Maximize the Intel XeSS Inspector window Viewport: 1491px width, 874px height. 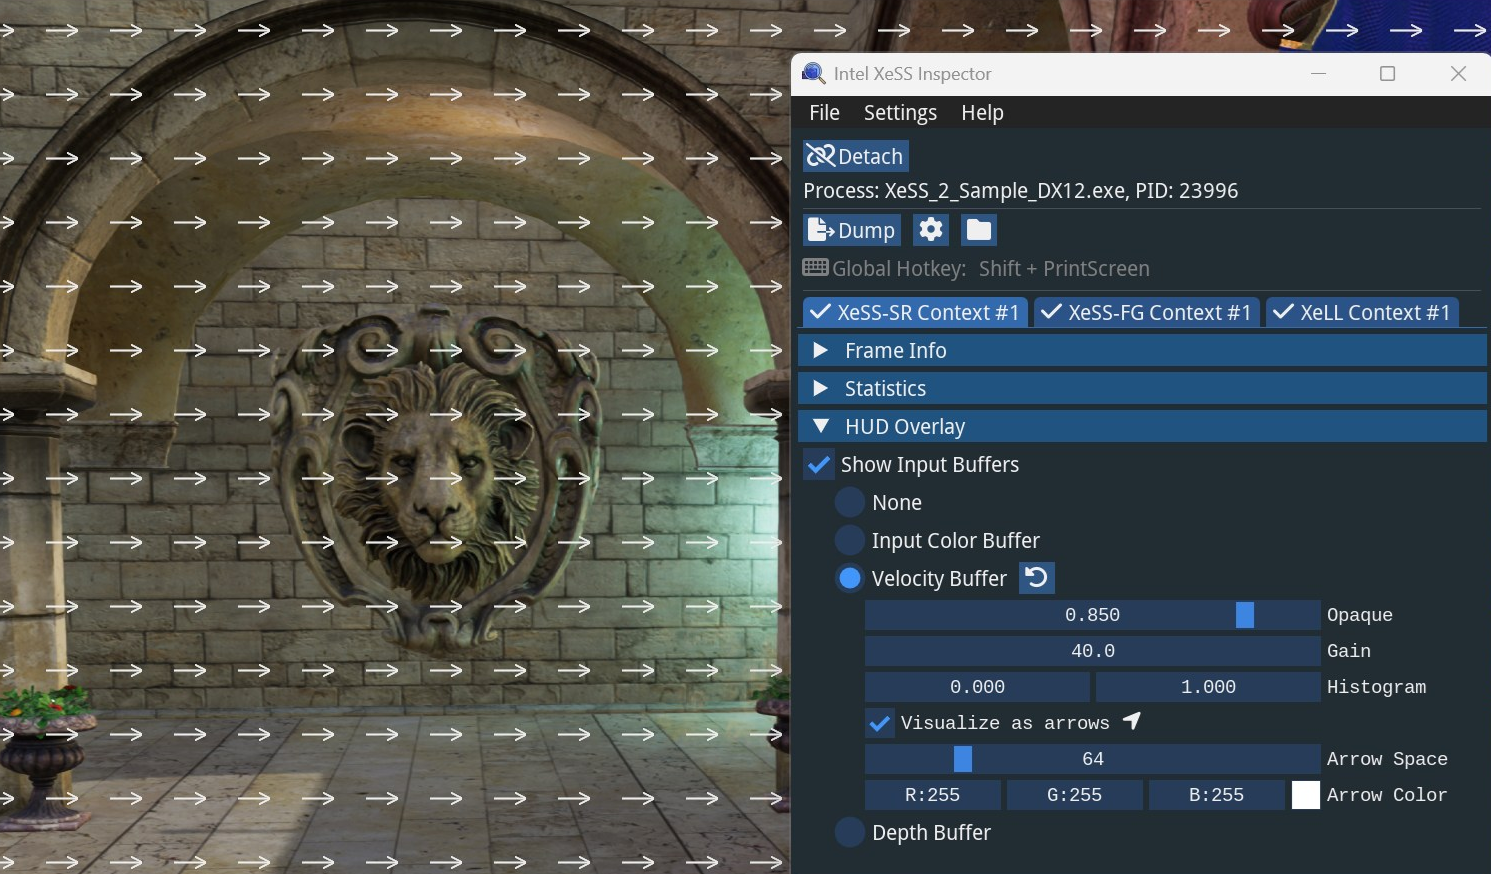point(1387,73)
